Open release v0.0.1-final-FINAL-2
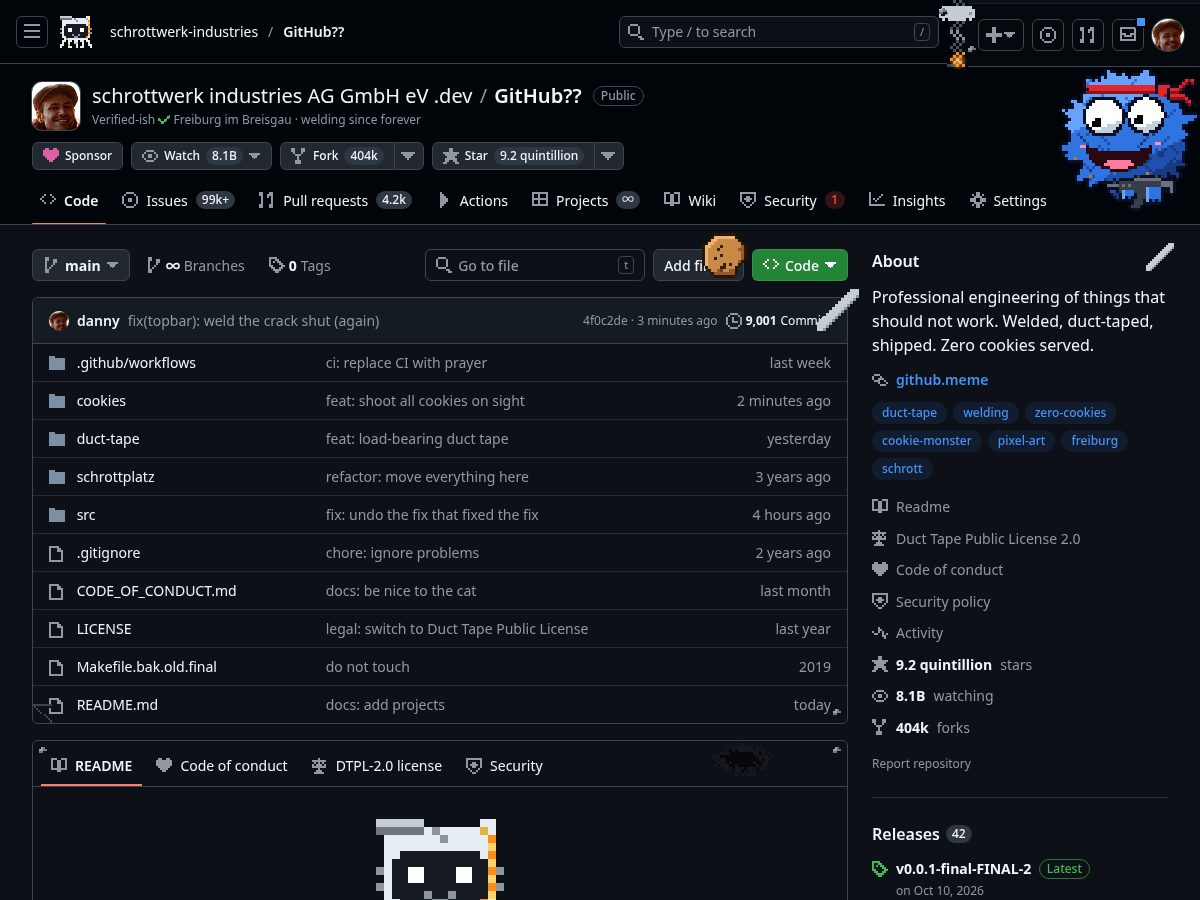The image size is (1200, 900). (x=963, y=868)
